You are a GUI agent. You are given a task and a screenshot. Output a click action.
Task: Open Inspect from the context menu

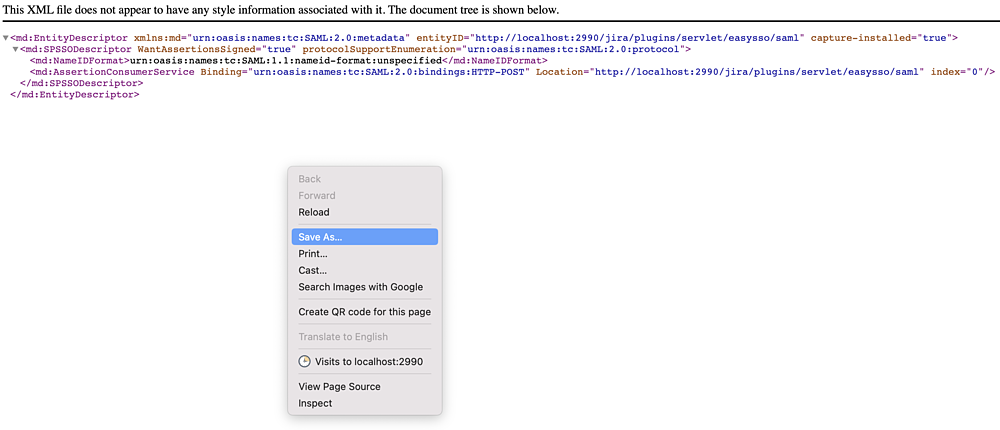tap(365, 403)
